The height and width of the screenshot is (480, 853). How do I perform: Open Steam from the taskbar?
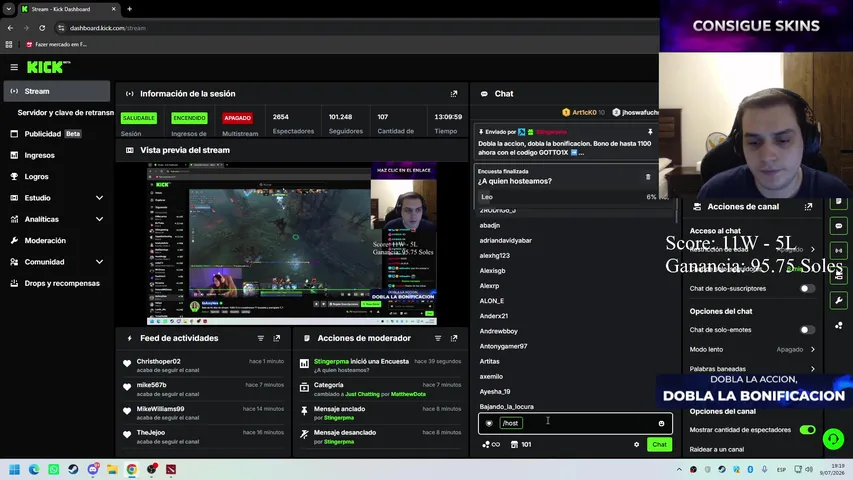click(73, 469)
